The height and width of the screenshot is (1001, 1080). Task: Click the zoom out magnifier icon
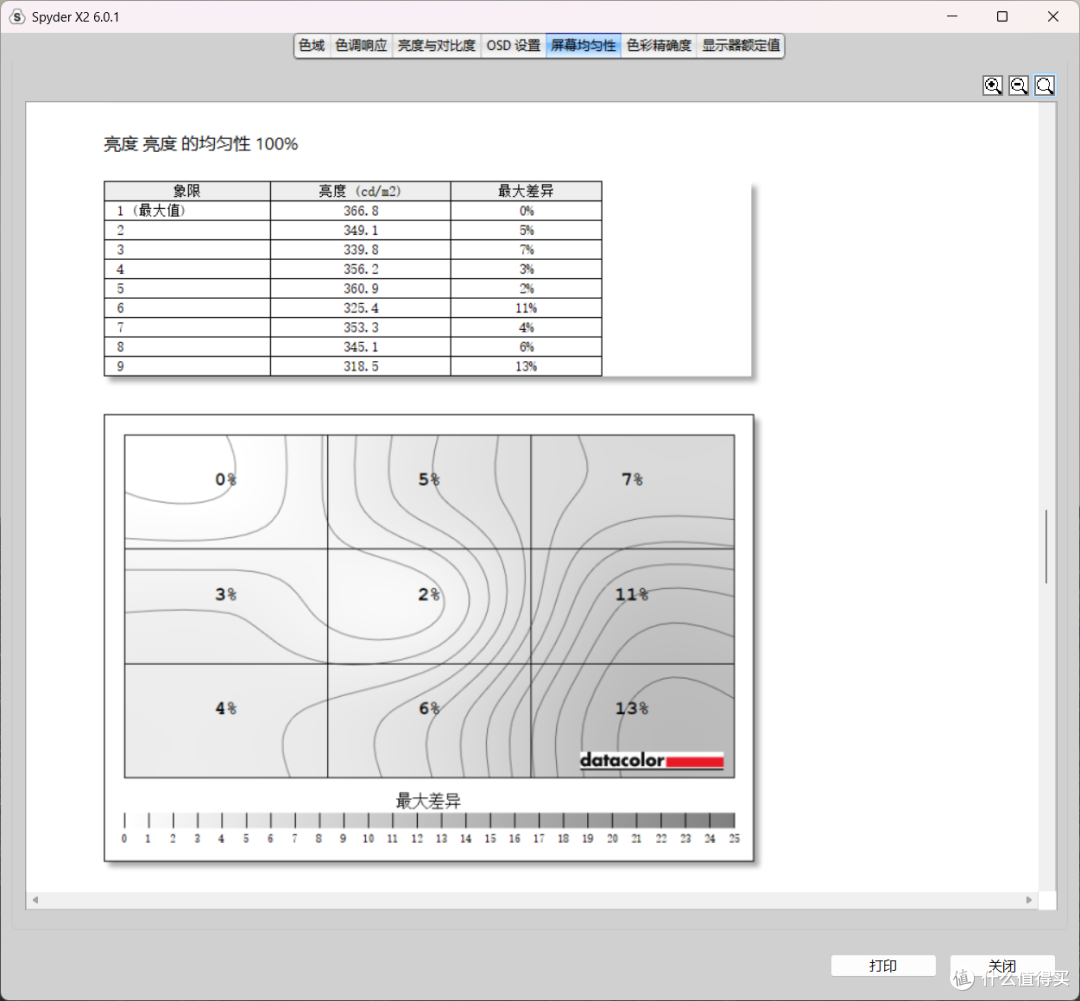(x=1019, y=85)
